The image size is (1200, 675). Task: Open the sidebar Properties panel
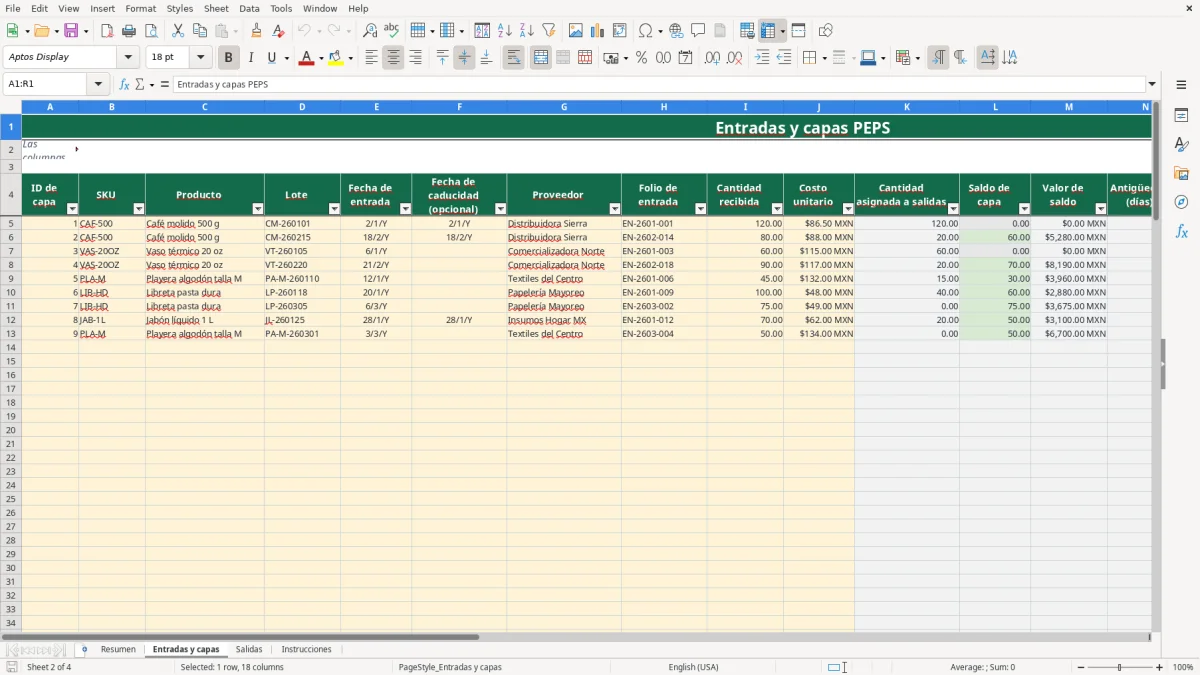click(1181, 115)
